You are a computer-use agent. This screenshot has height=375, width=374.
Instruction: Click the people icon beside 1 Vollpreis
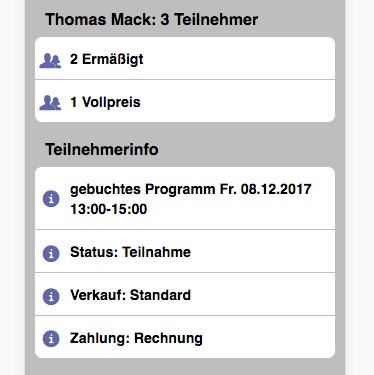[50, 102]
